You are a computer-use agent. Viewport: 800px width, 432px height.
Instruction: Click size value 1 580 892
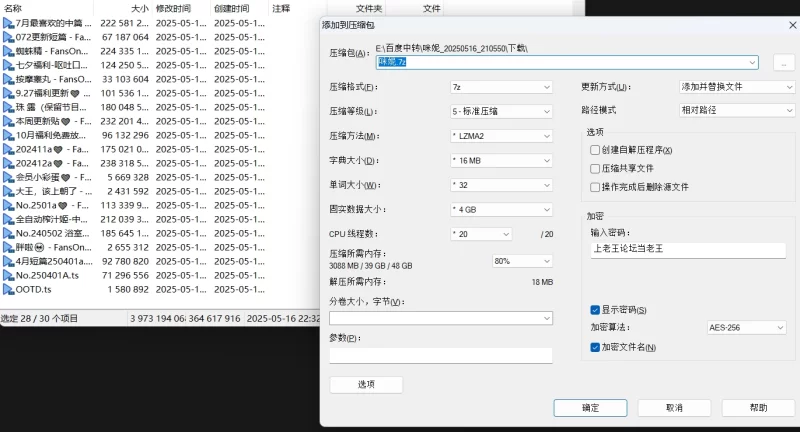pos(128,290)
